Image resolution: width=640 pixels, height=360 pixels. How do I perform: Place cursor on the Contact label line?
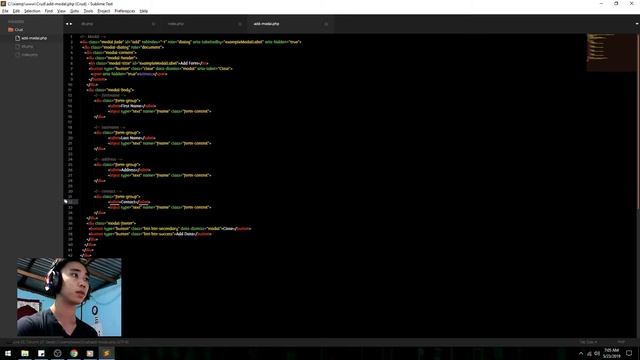point(130,202)
